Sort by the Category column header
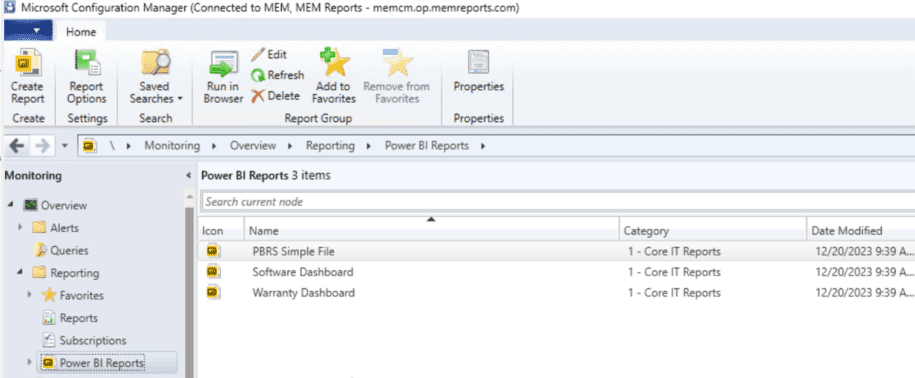 pos(713,231)
